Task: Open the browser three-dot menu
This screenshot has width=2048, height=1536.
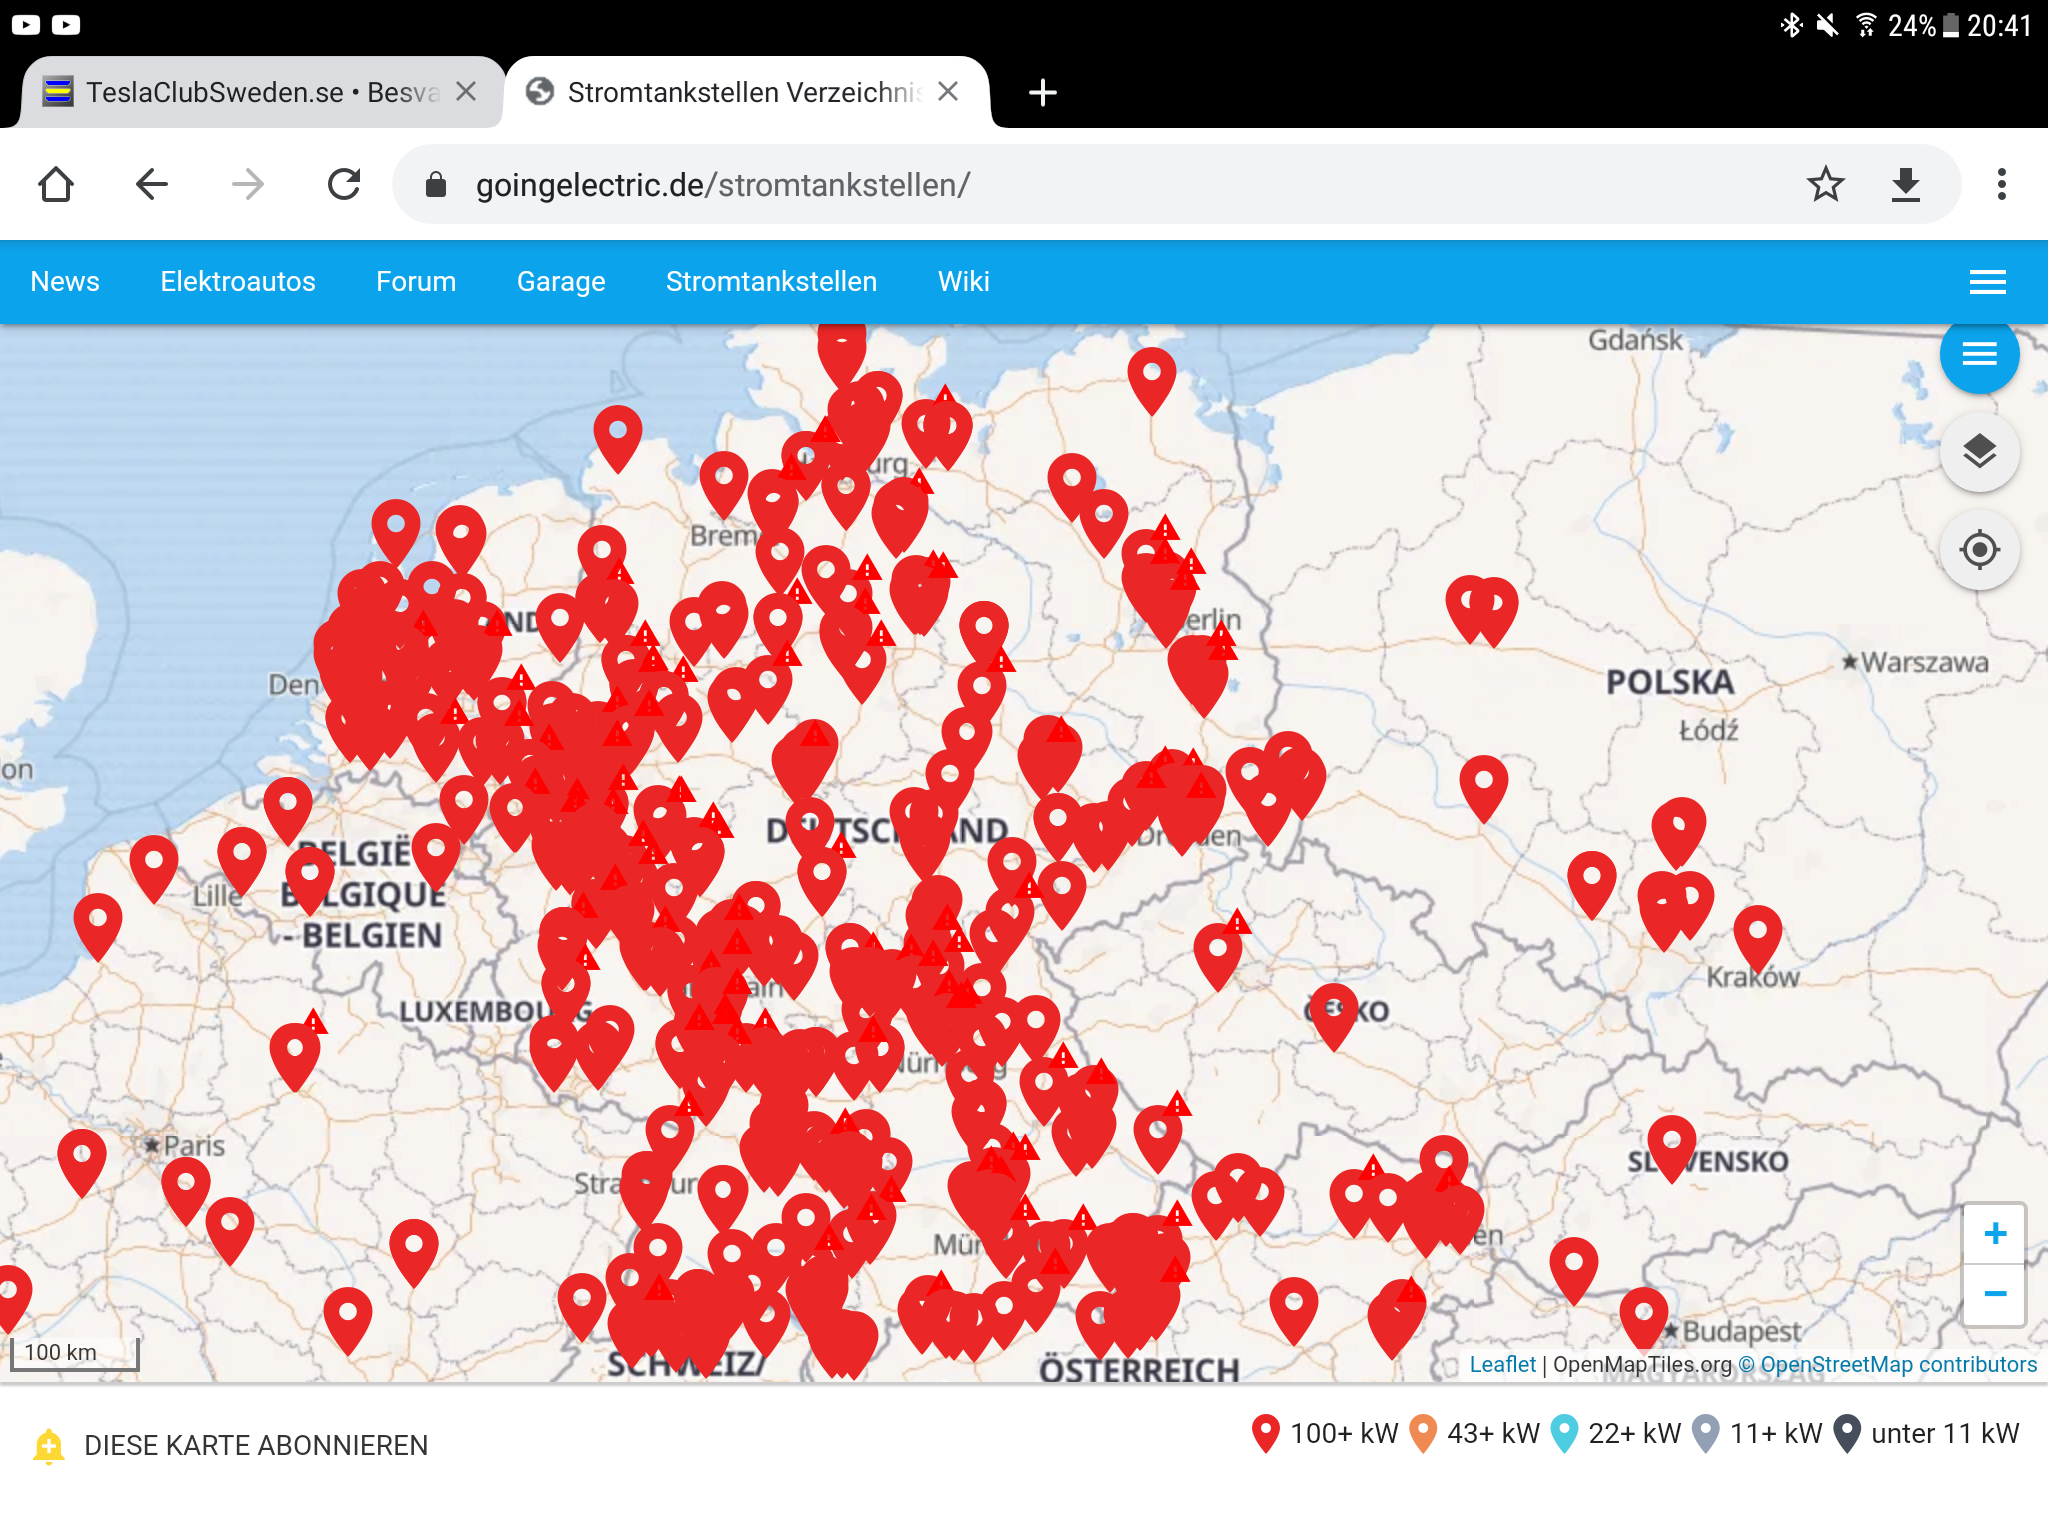Action: tap(2001, 185)
